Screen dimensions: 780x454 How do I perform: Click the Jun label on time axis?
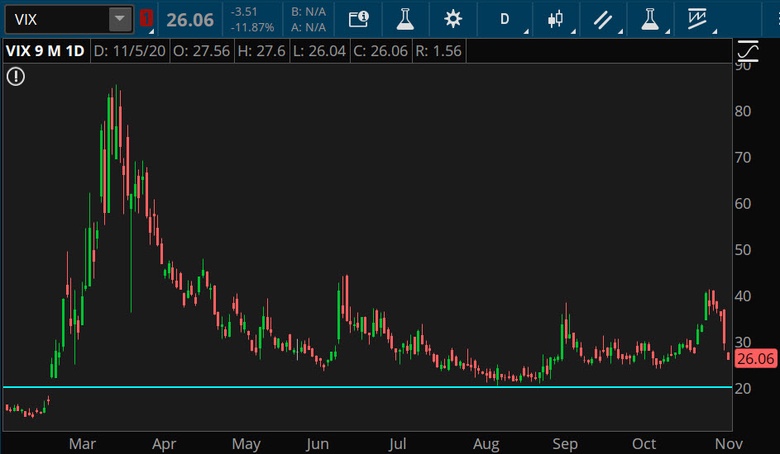317,444
